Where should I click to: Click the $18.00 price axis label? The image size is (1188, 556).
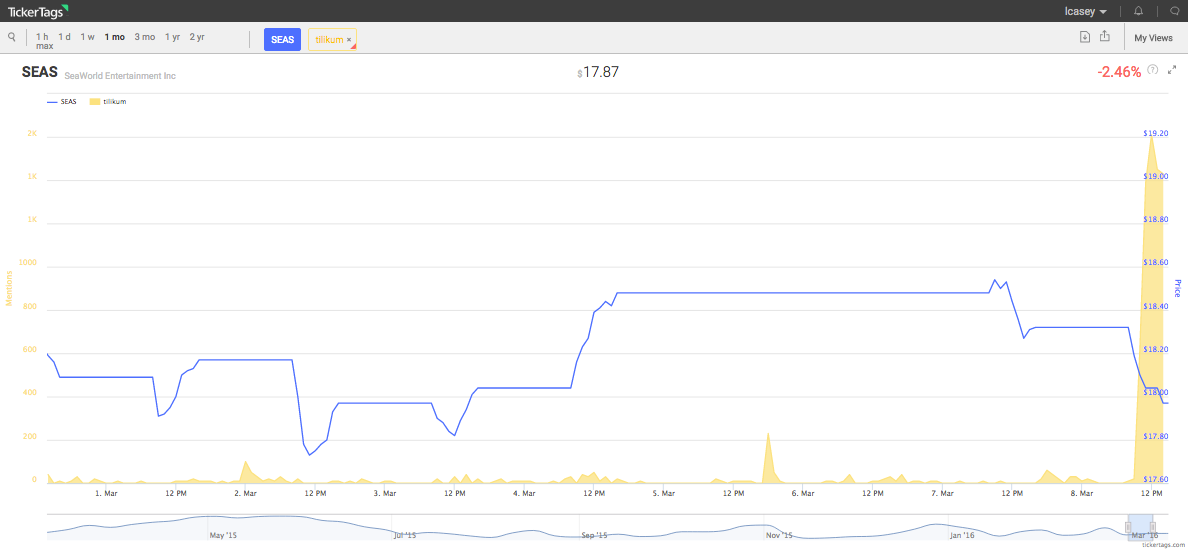click(x=1155, y=393)
